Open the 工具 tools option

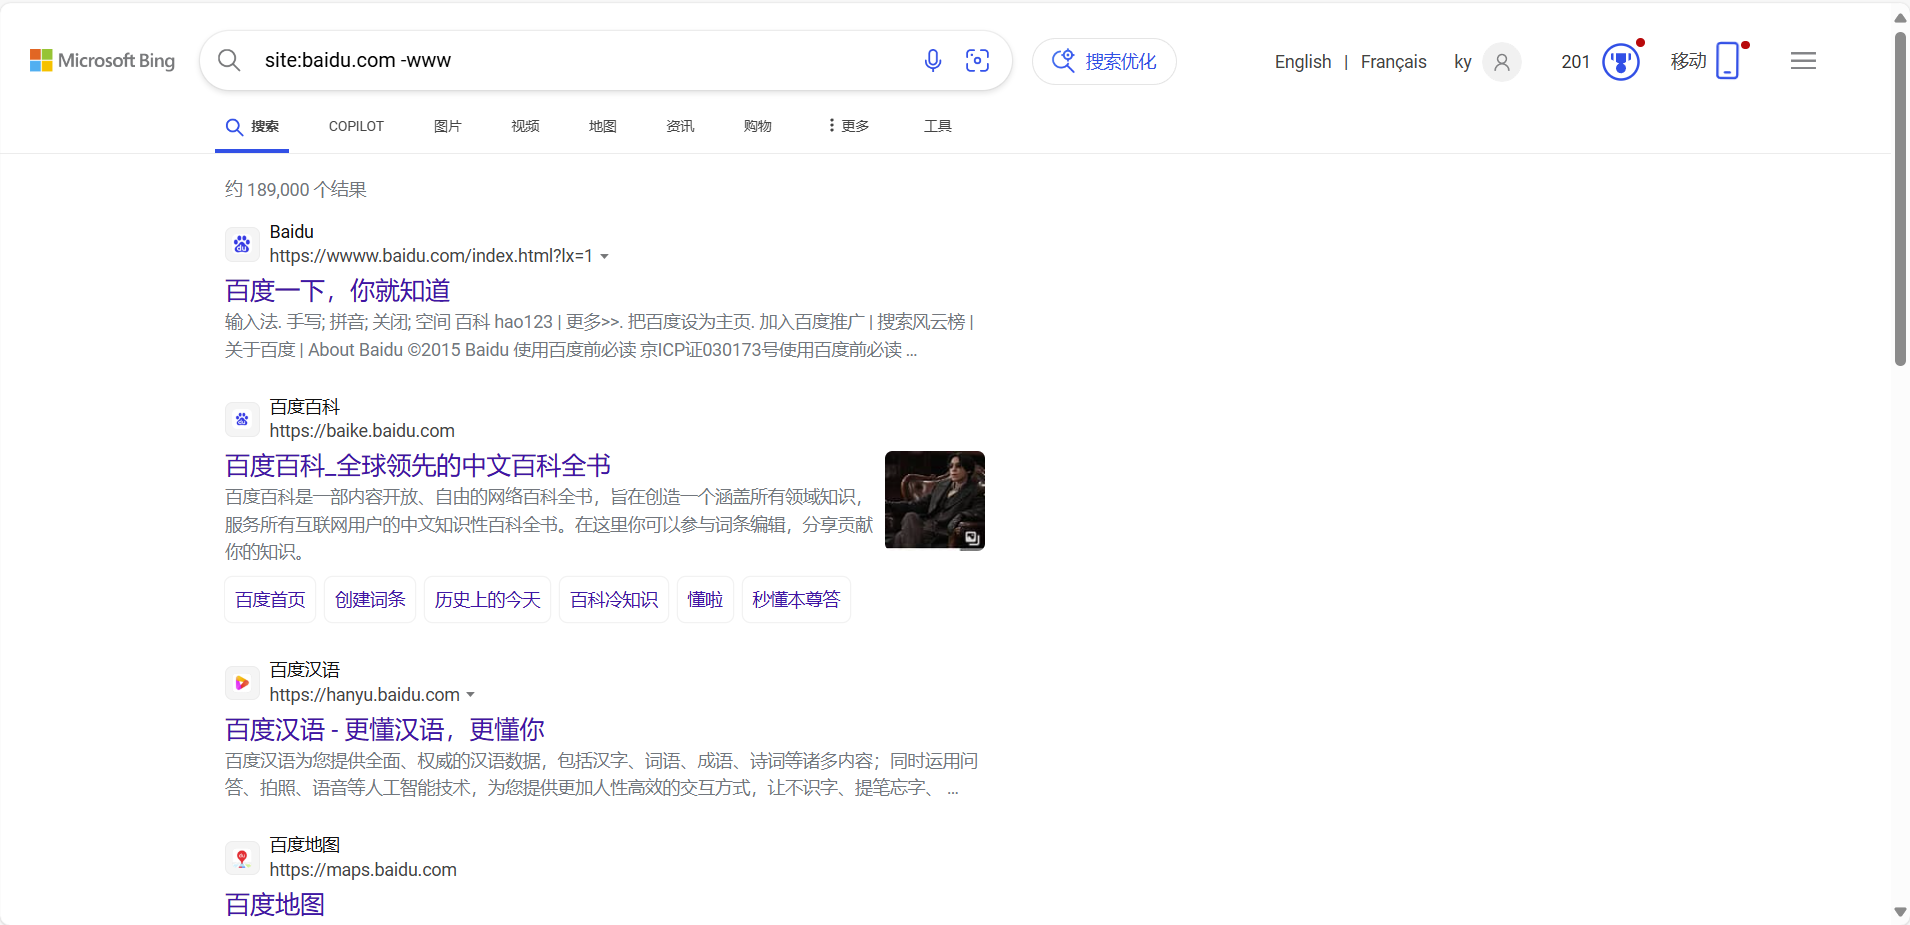tap(938, 127)
